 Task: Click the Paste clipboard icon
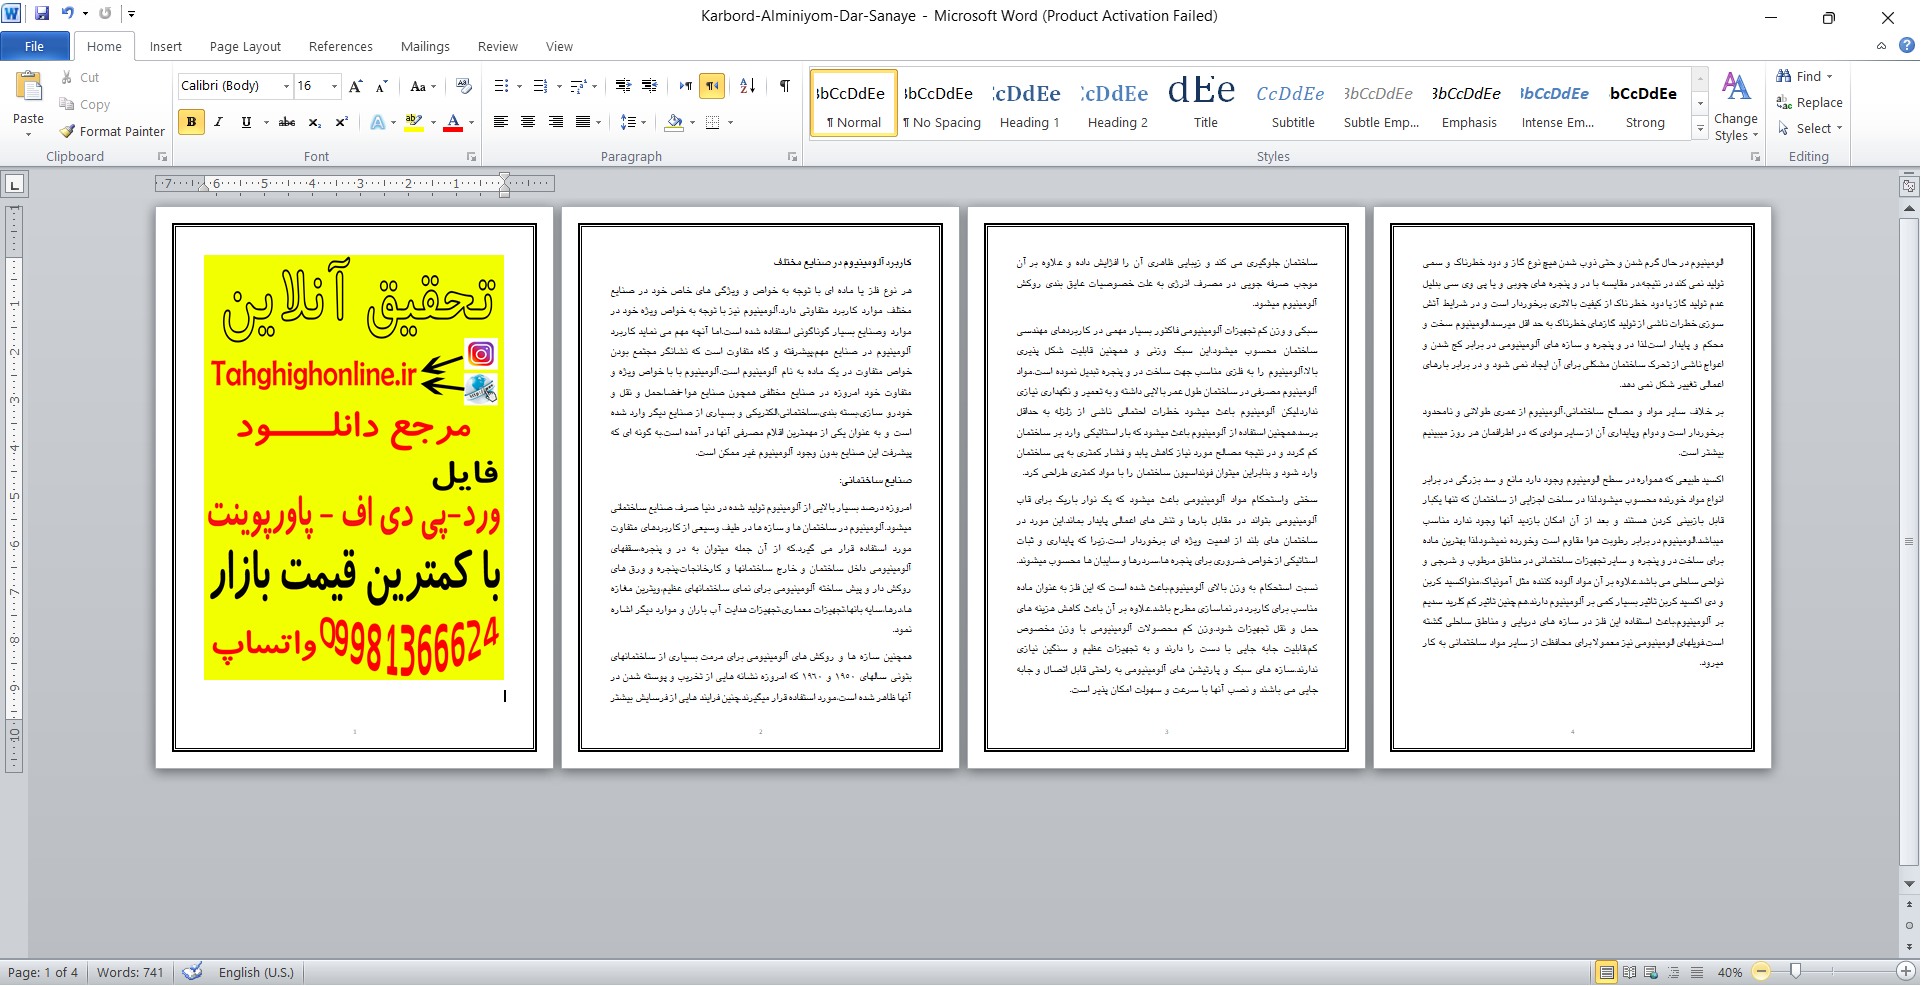28,87
